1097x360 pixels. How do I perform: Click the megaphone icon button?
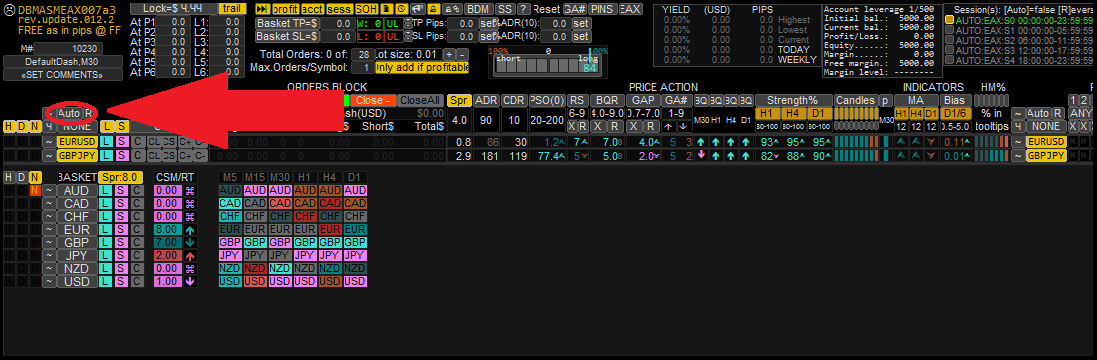(418, 9)
